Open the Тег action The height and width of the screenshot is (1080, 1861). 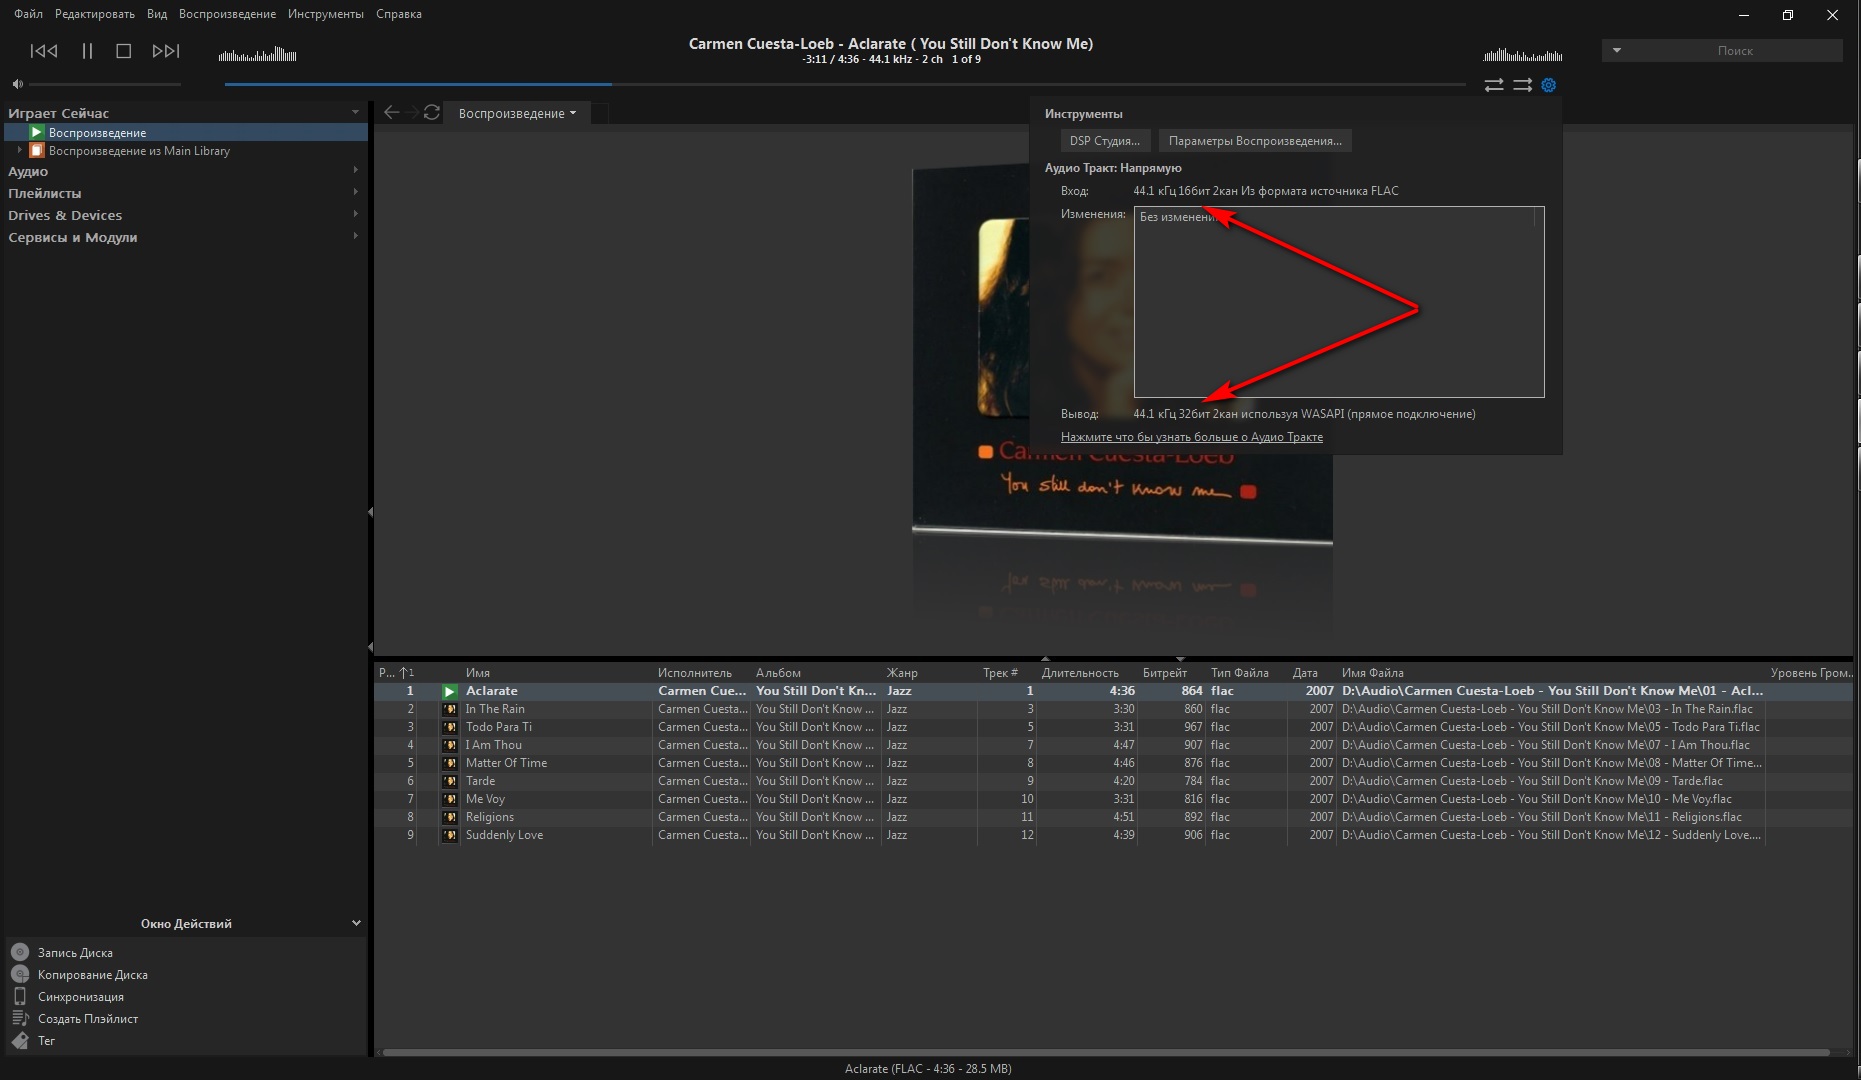46,1041
